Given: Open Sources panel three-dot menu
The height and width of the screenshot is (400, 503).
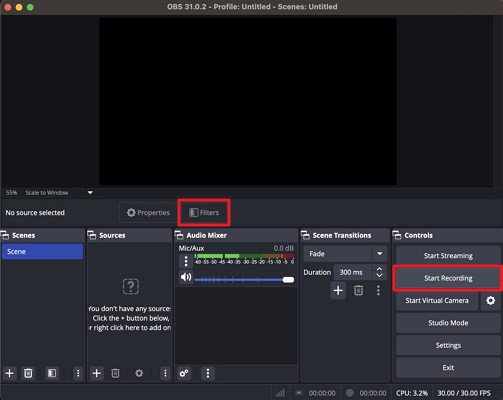Looking at the screenshot, I should click(165, 373).
